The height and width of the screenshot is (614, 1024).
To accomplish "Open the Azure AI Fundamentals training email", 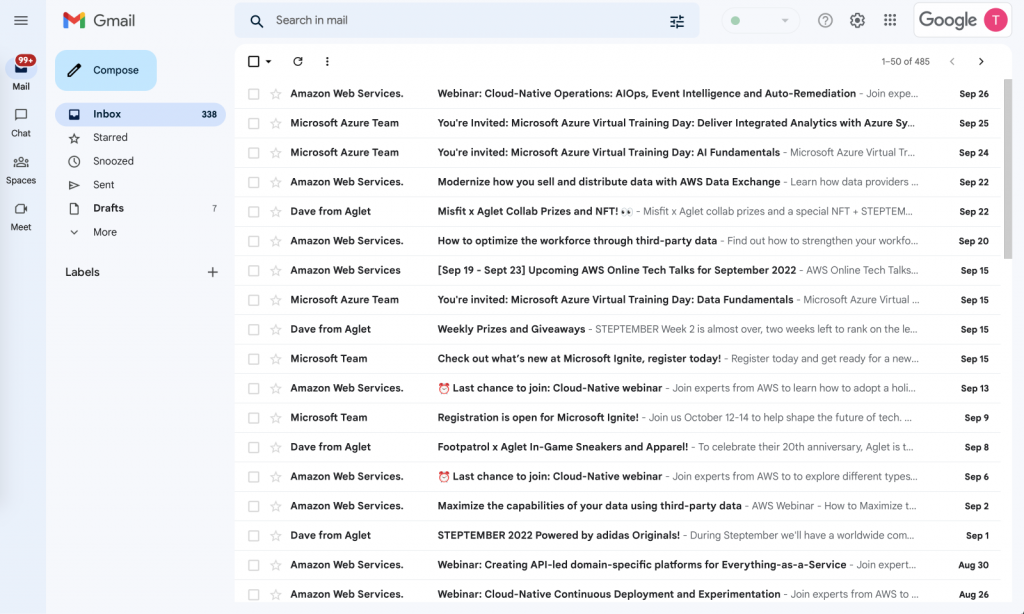I will pyautogui.click(x=618, y=153).
